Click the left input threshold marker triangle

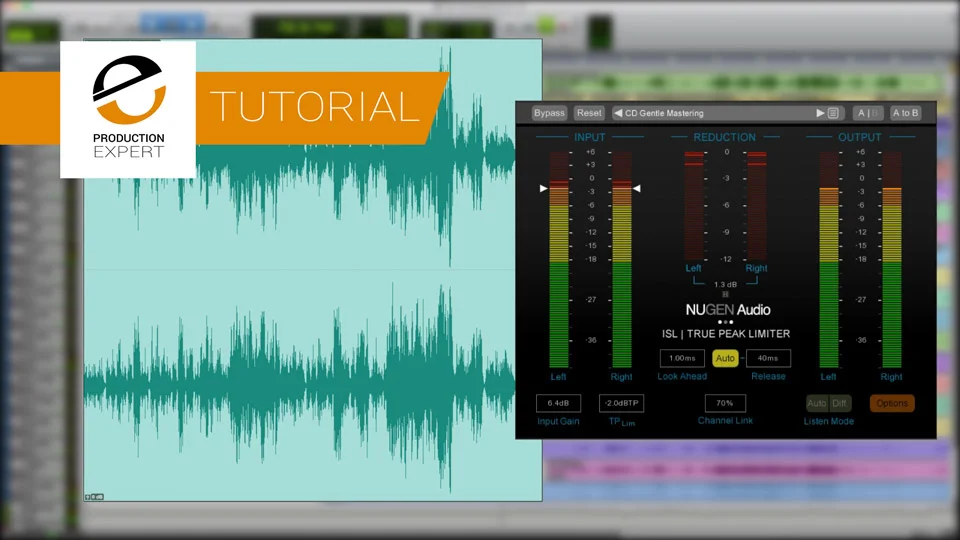pos(543,189)
